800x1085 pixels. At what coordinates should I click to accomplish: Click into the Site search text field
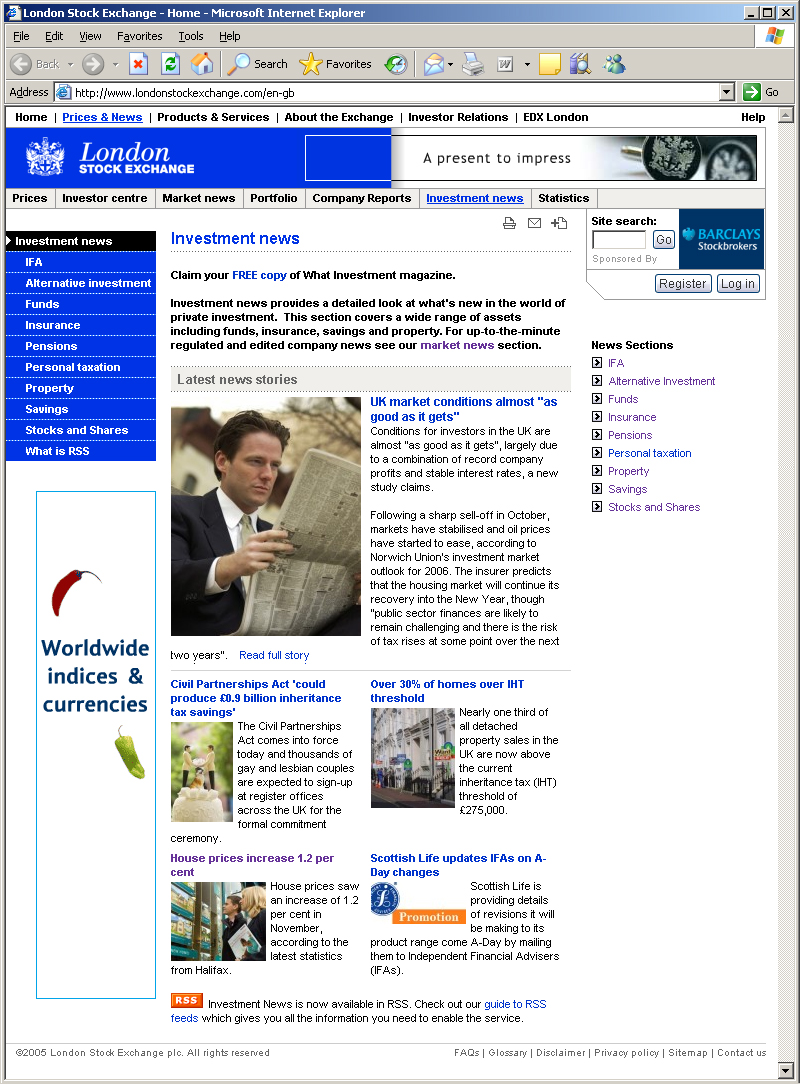[x=619, y=239]
